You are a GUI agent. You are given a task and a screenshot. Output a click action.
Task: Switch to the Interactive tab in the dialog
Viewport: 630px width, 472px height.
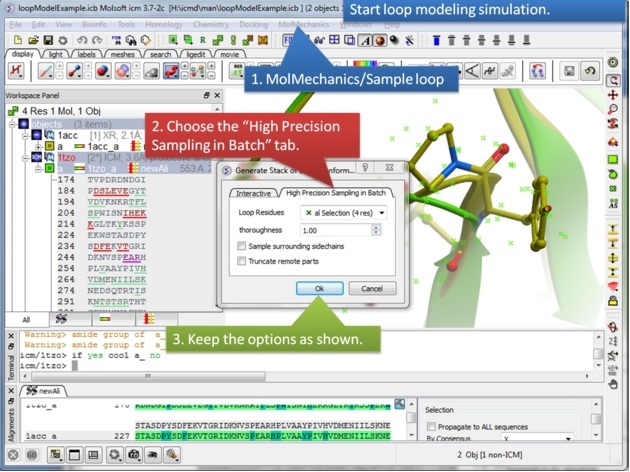253,193
